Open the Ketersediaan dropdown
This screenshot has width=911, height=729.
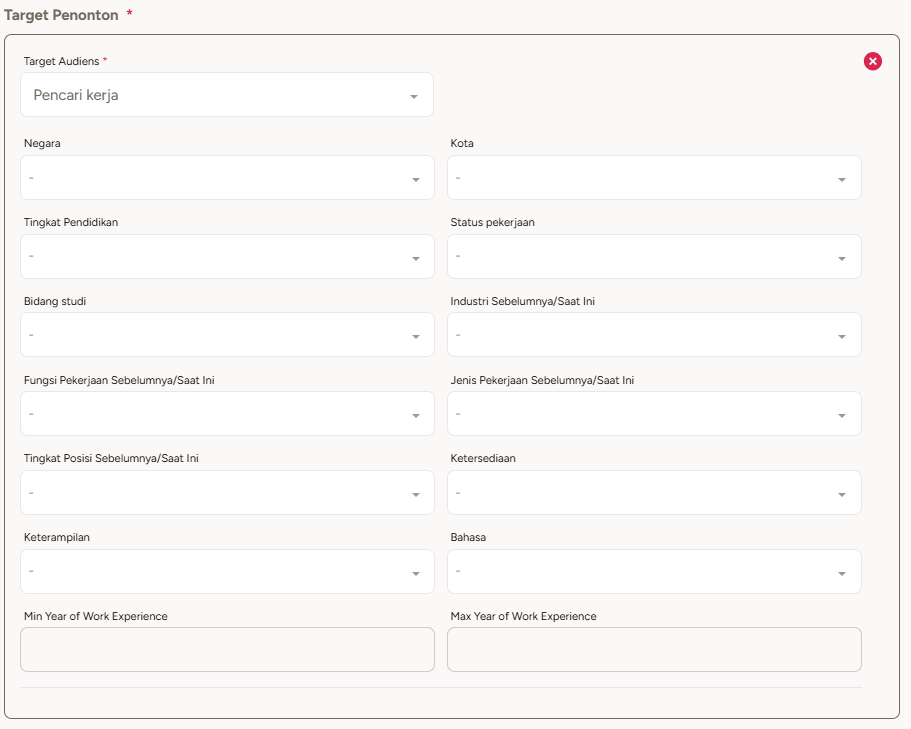(x=653, y=493)
